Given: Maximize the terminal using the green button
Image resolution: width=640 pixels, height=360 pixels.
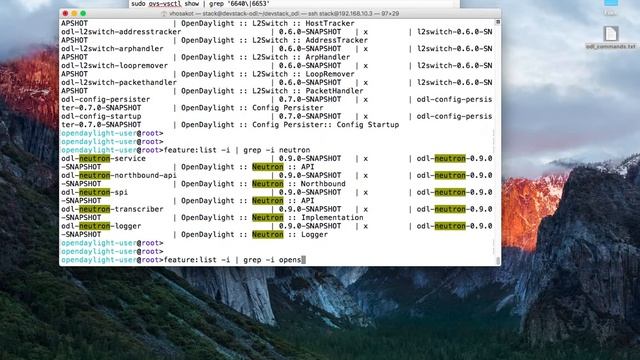Looking at the screenshot, I should coord(83,13).
